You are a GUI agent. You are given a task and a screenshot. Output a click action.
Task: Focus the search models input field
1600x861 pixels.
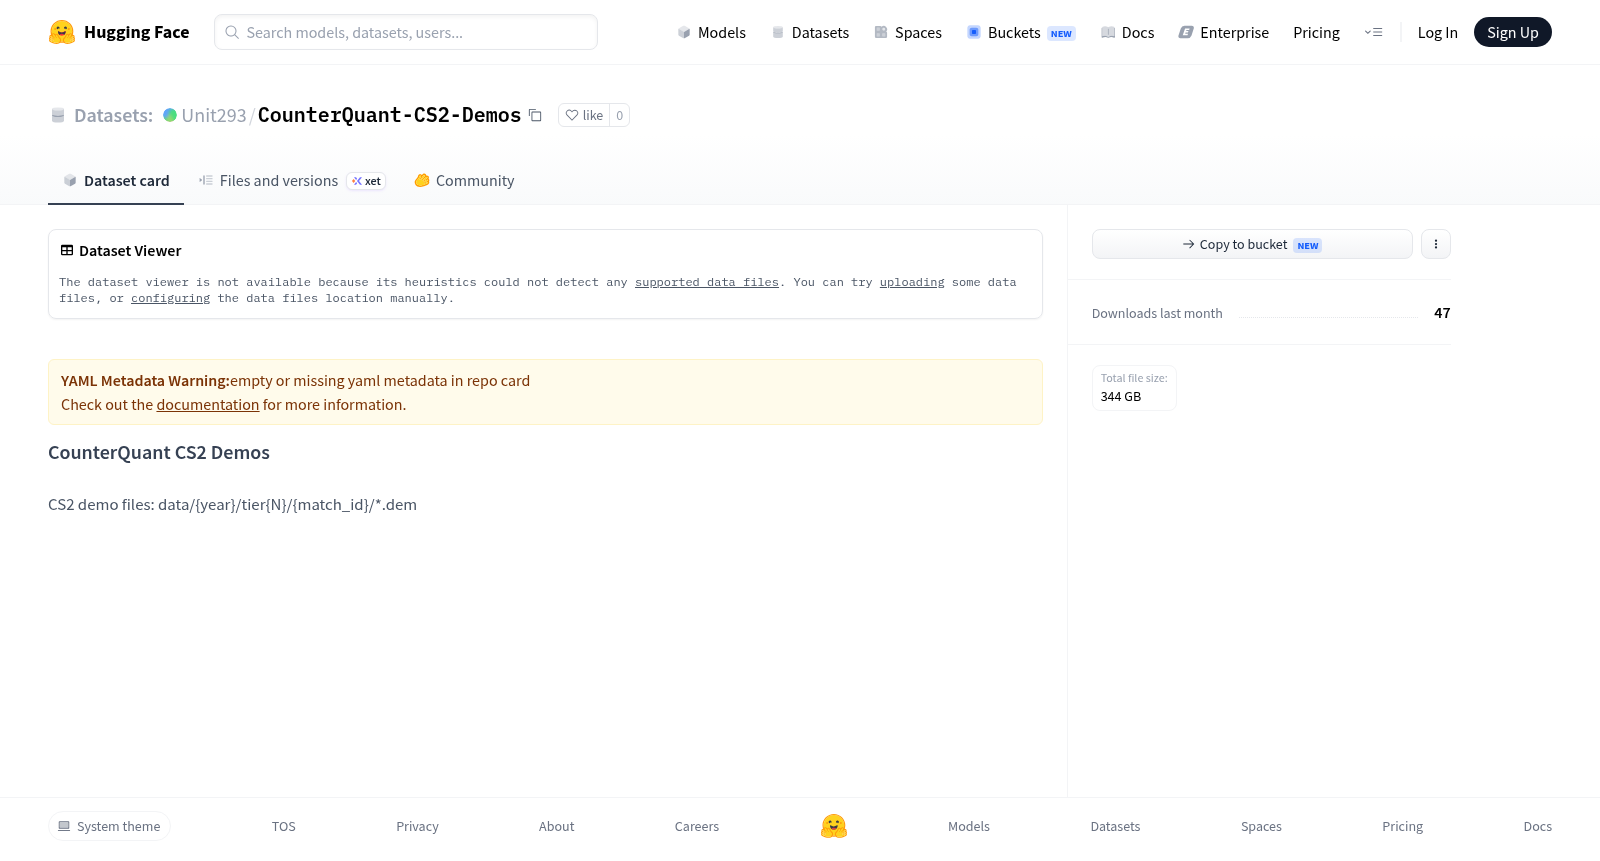pos(406,32)
